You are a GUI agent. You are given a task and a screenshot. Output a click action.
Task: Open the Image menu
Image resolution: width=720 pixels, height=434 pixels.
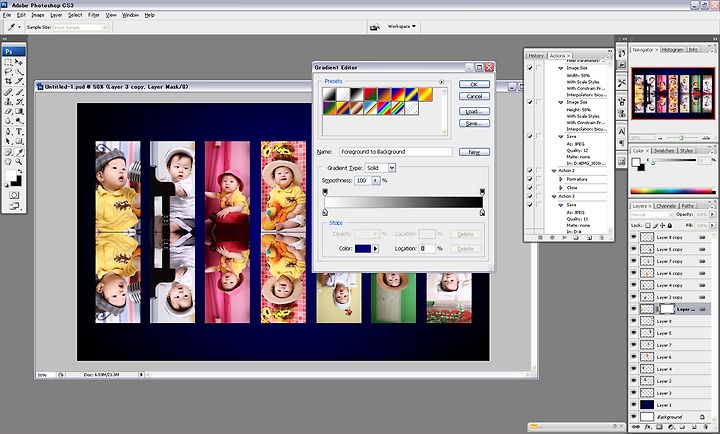click(38, 15)
